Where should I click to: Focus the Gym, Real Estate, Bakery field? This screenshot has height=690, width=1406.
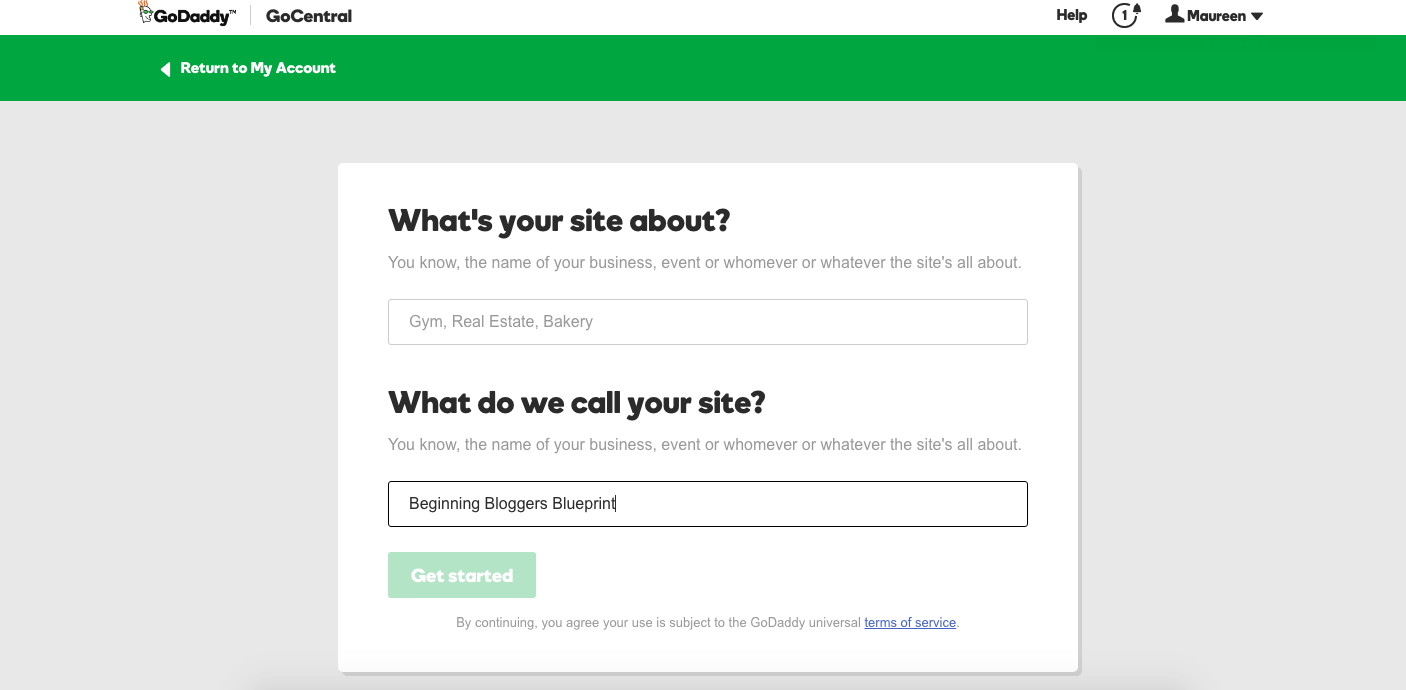(x=707, y=322)
